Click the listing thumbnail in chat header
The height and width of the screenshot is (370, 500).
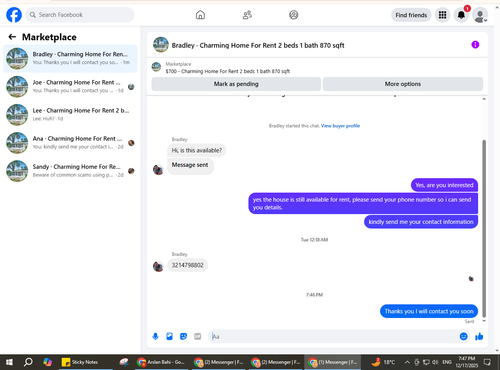161,45
